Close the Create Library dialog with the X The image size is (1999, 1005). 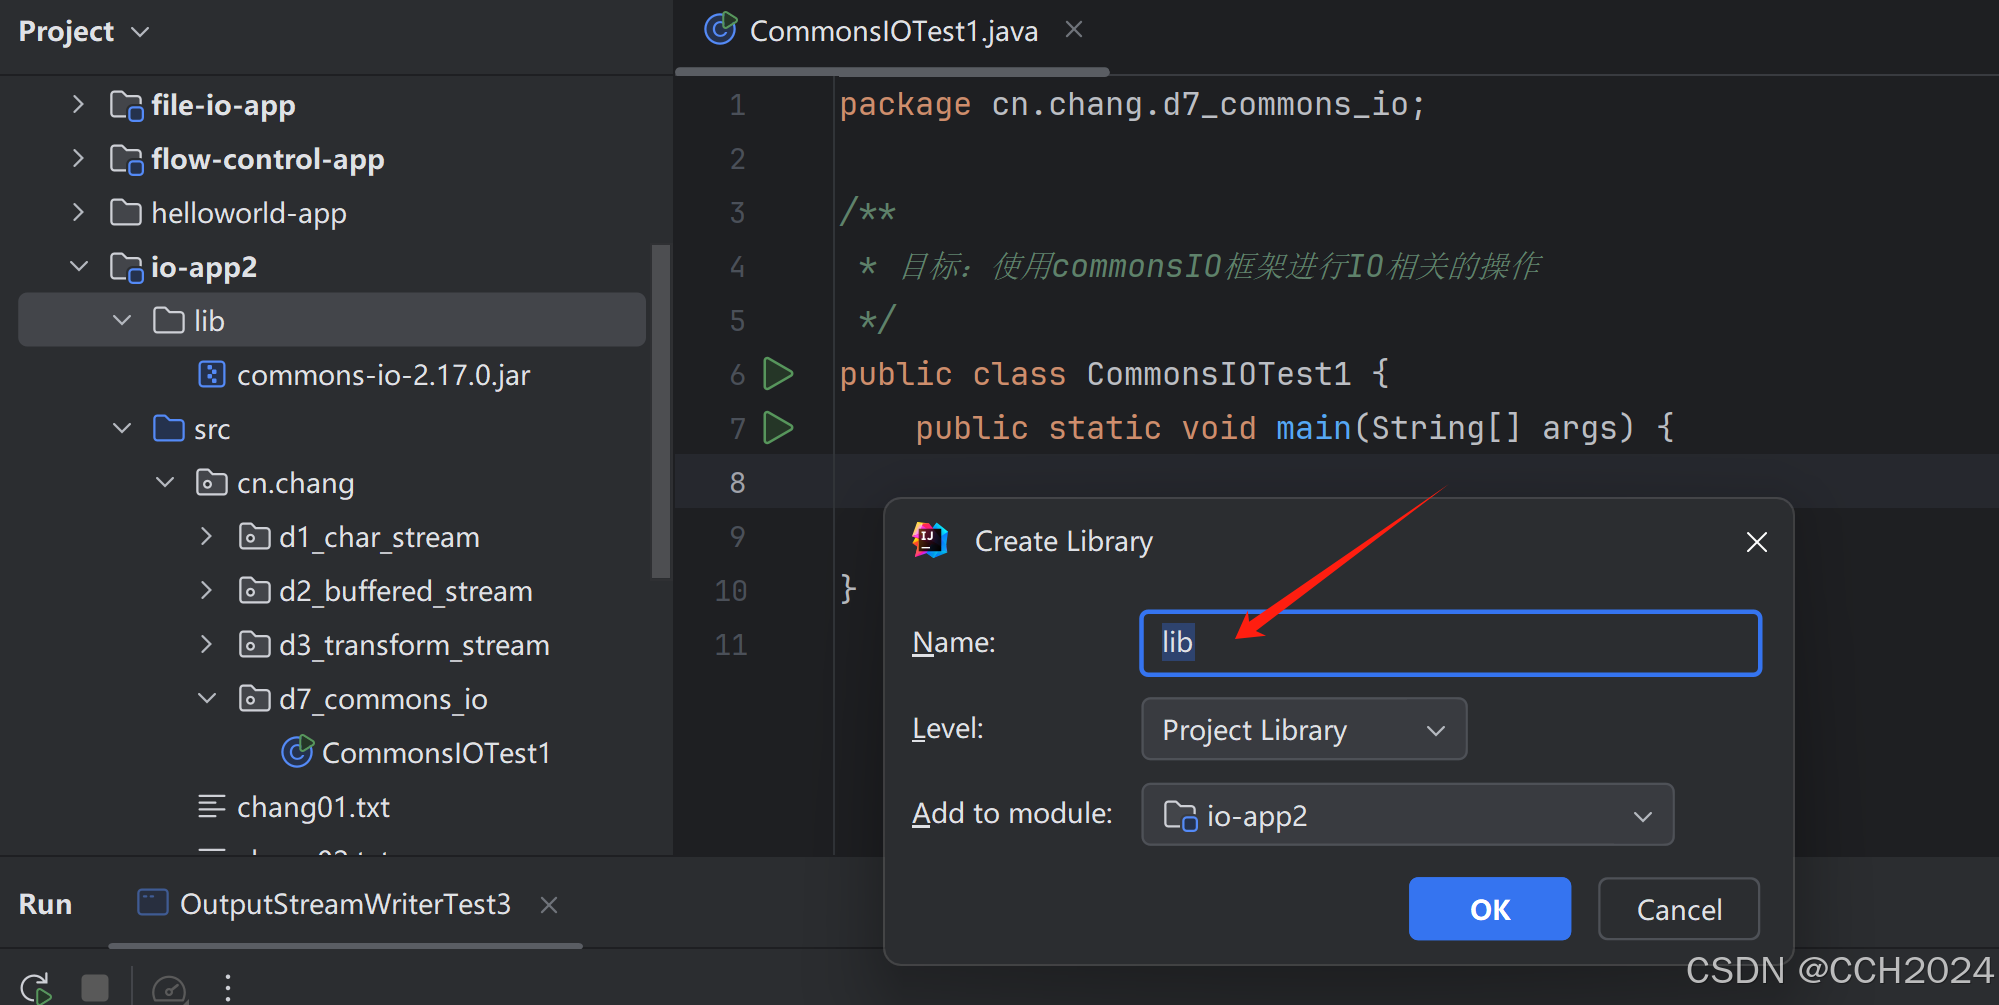[x=1756, y=542]
